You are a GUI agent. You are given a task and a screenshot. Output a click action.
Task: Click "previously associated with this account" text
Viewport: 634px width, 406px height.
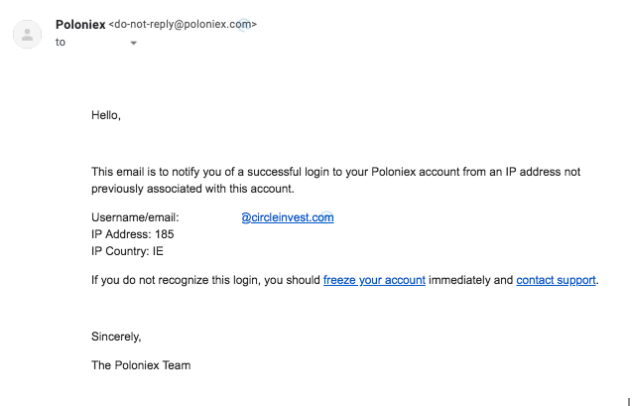[x=192, y=189]
